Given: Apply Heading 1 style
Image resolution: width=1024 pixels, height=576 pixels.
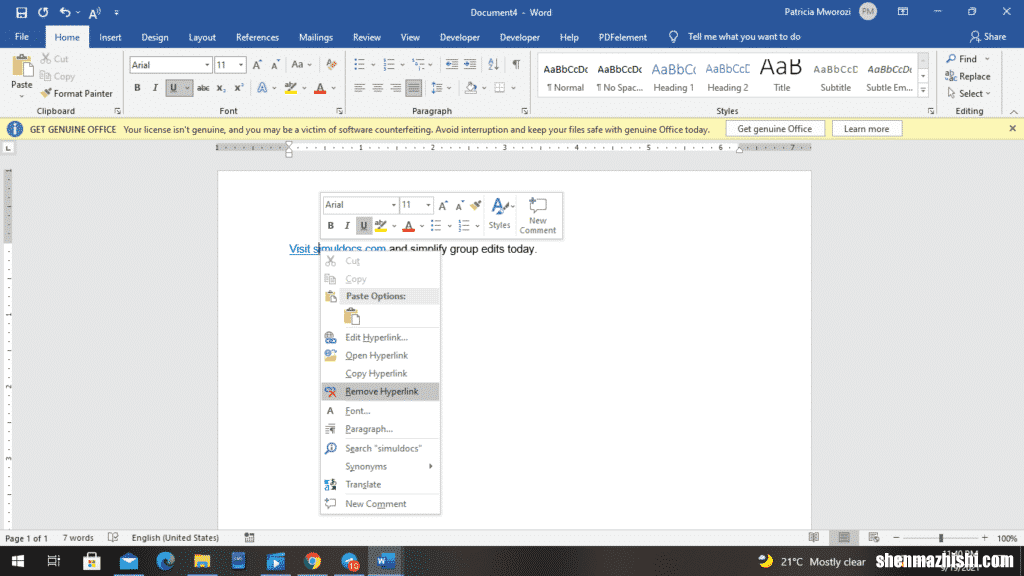Looking at the screenshot, I should click(x=673, y=76).
